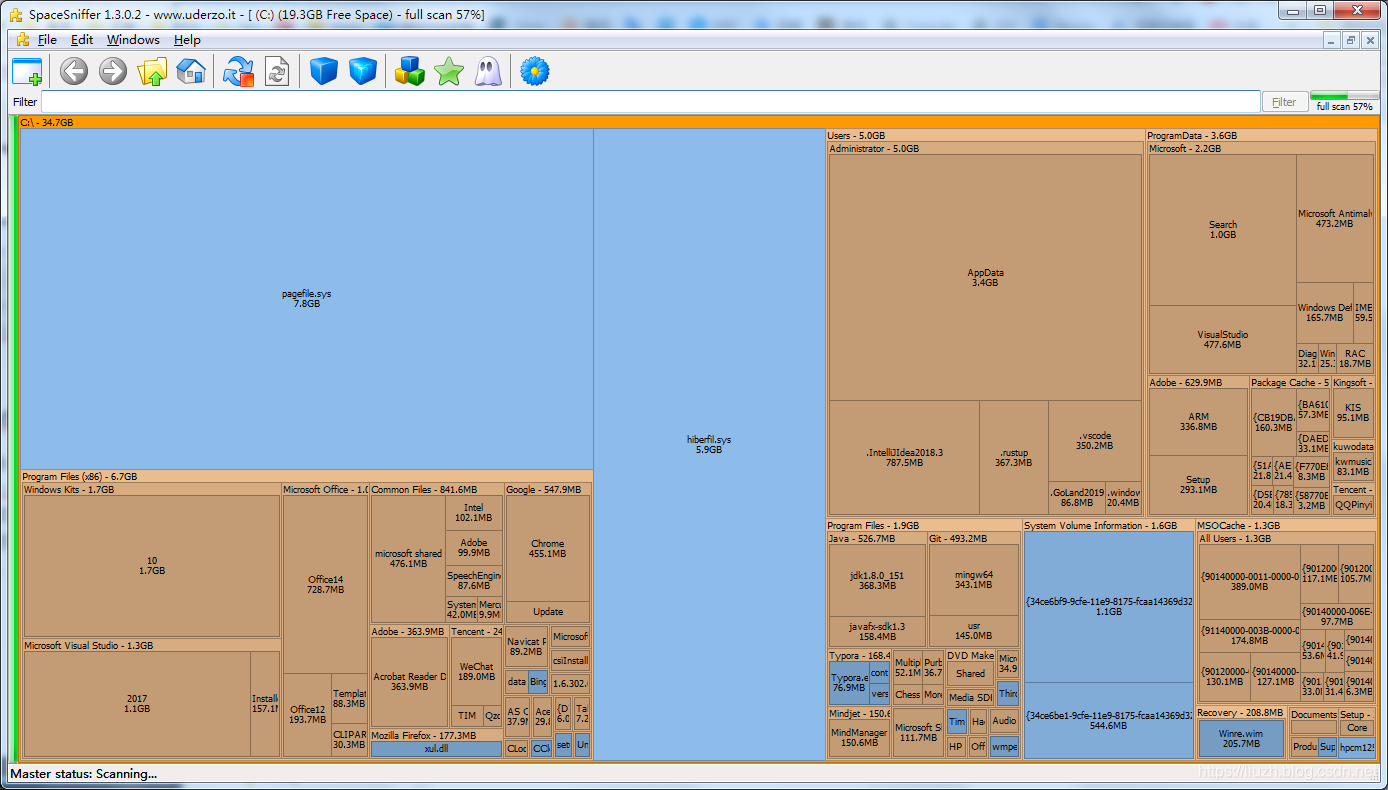Image resolution: width=1388 pixels, height=790 pixels.
Task: Go to the home folder view
Action: click(191, 71)
